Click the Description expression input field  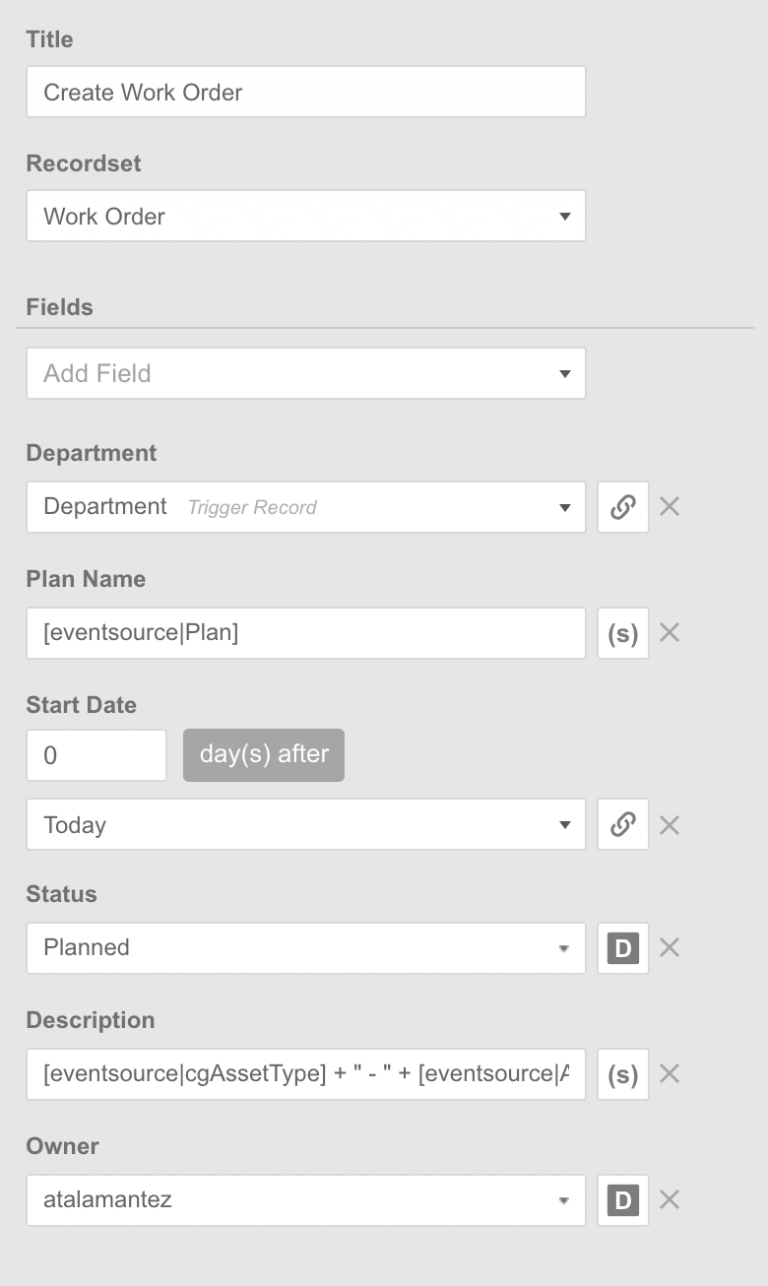(305, 1073)
